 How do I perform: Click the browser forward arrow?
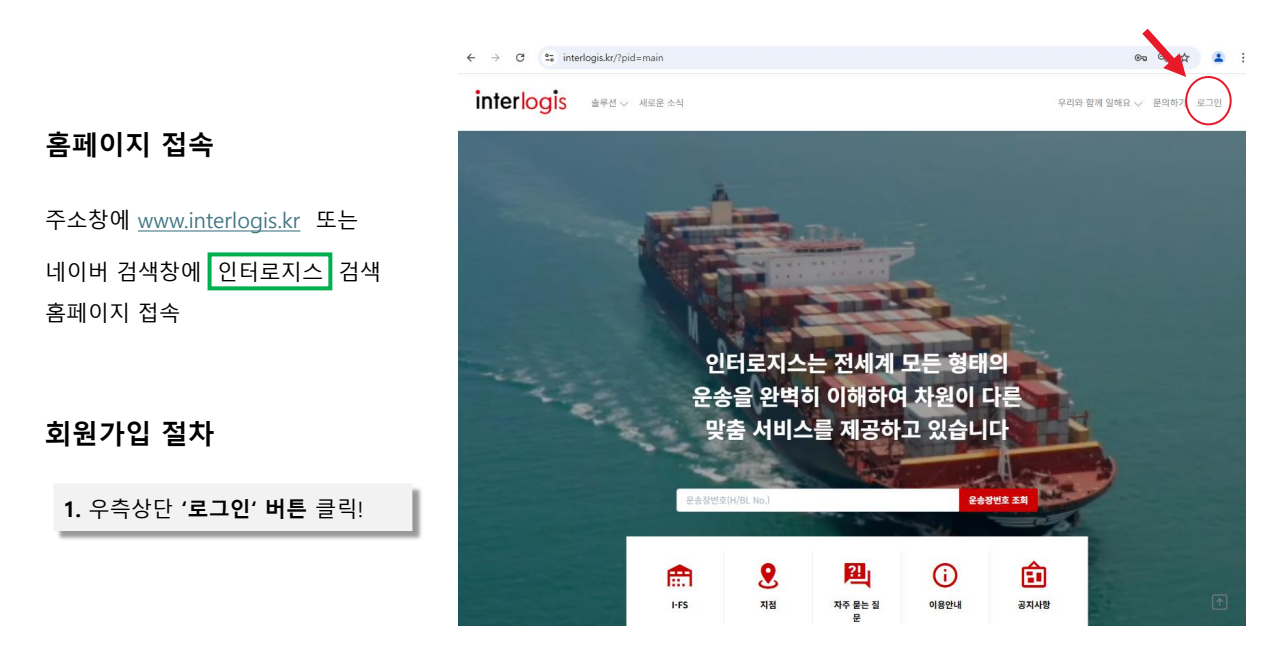tap(495, 58)
